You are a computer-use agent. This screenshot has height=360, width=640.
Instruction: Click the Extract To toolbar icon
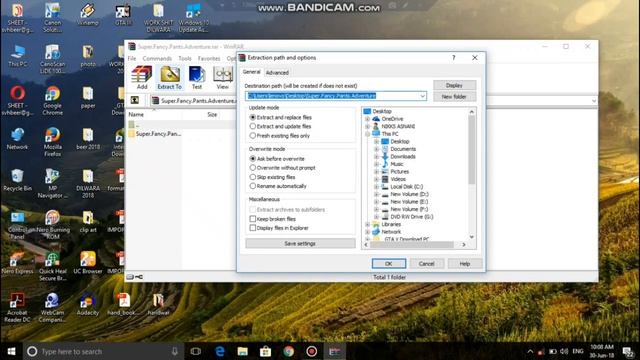click(169, 78)
